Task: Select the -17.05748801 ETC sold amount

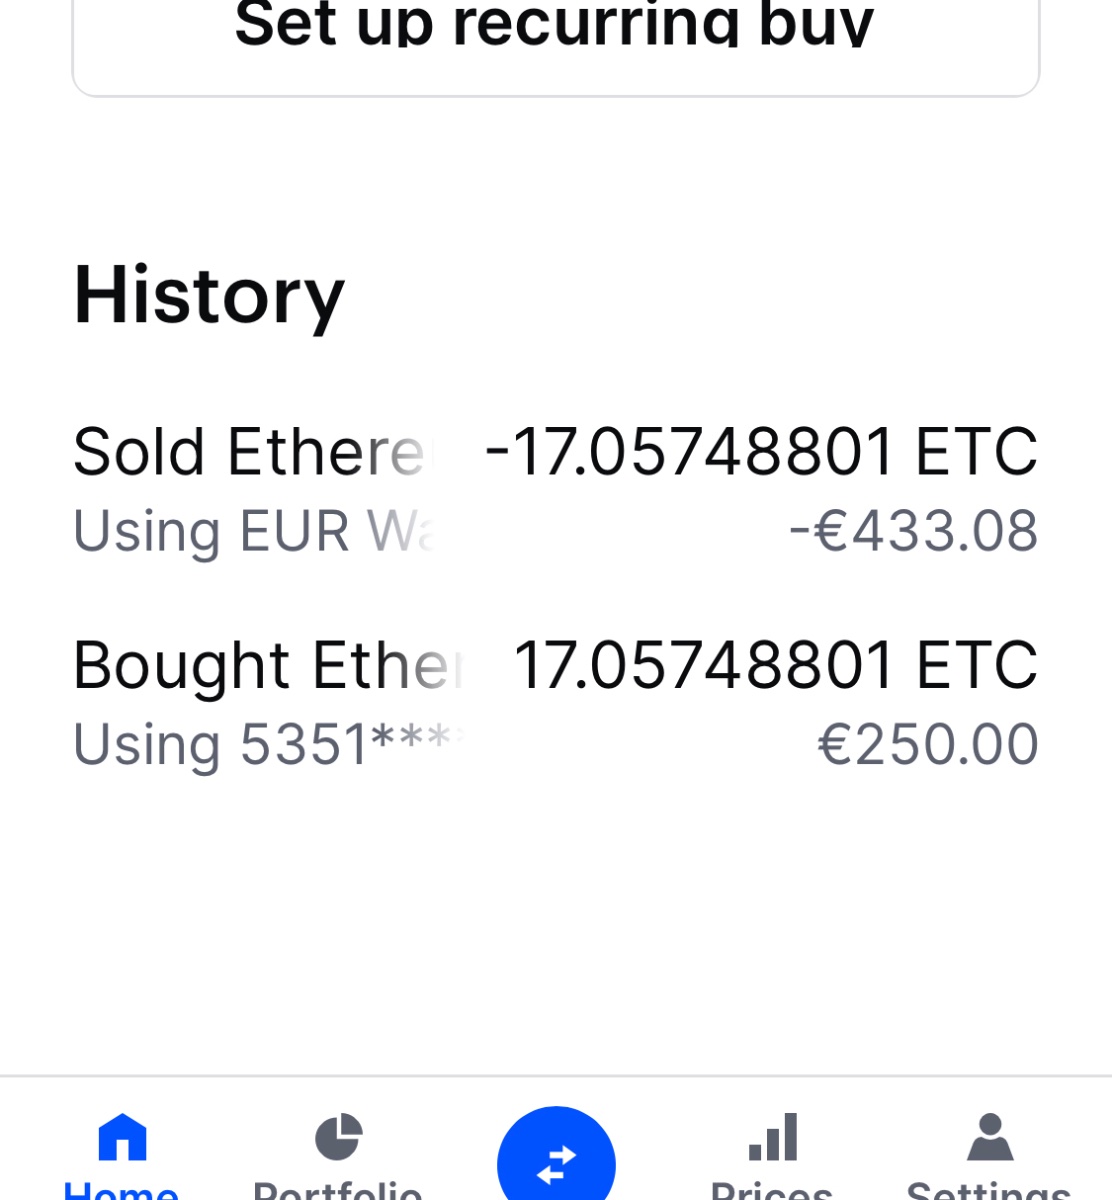Action: 761,452
